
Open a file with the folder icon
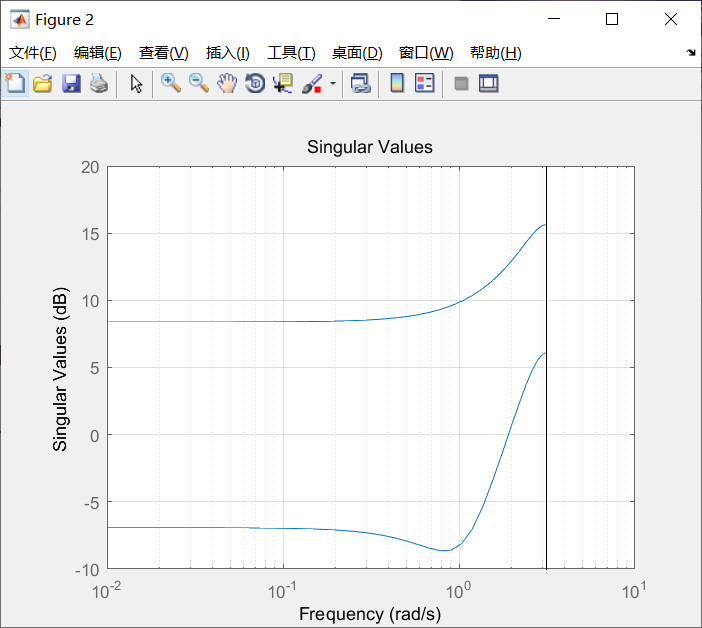pos(43,84)
